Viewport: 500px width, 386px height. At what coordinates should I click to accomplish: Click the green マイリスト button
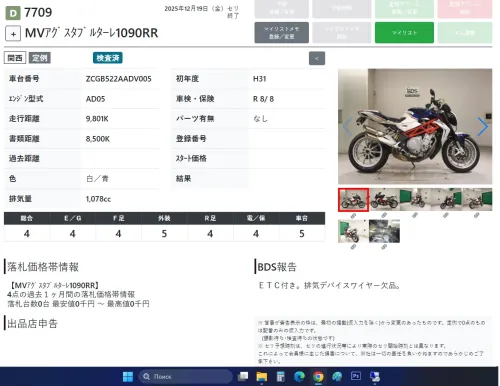404,33
